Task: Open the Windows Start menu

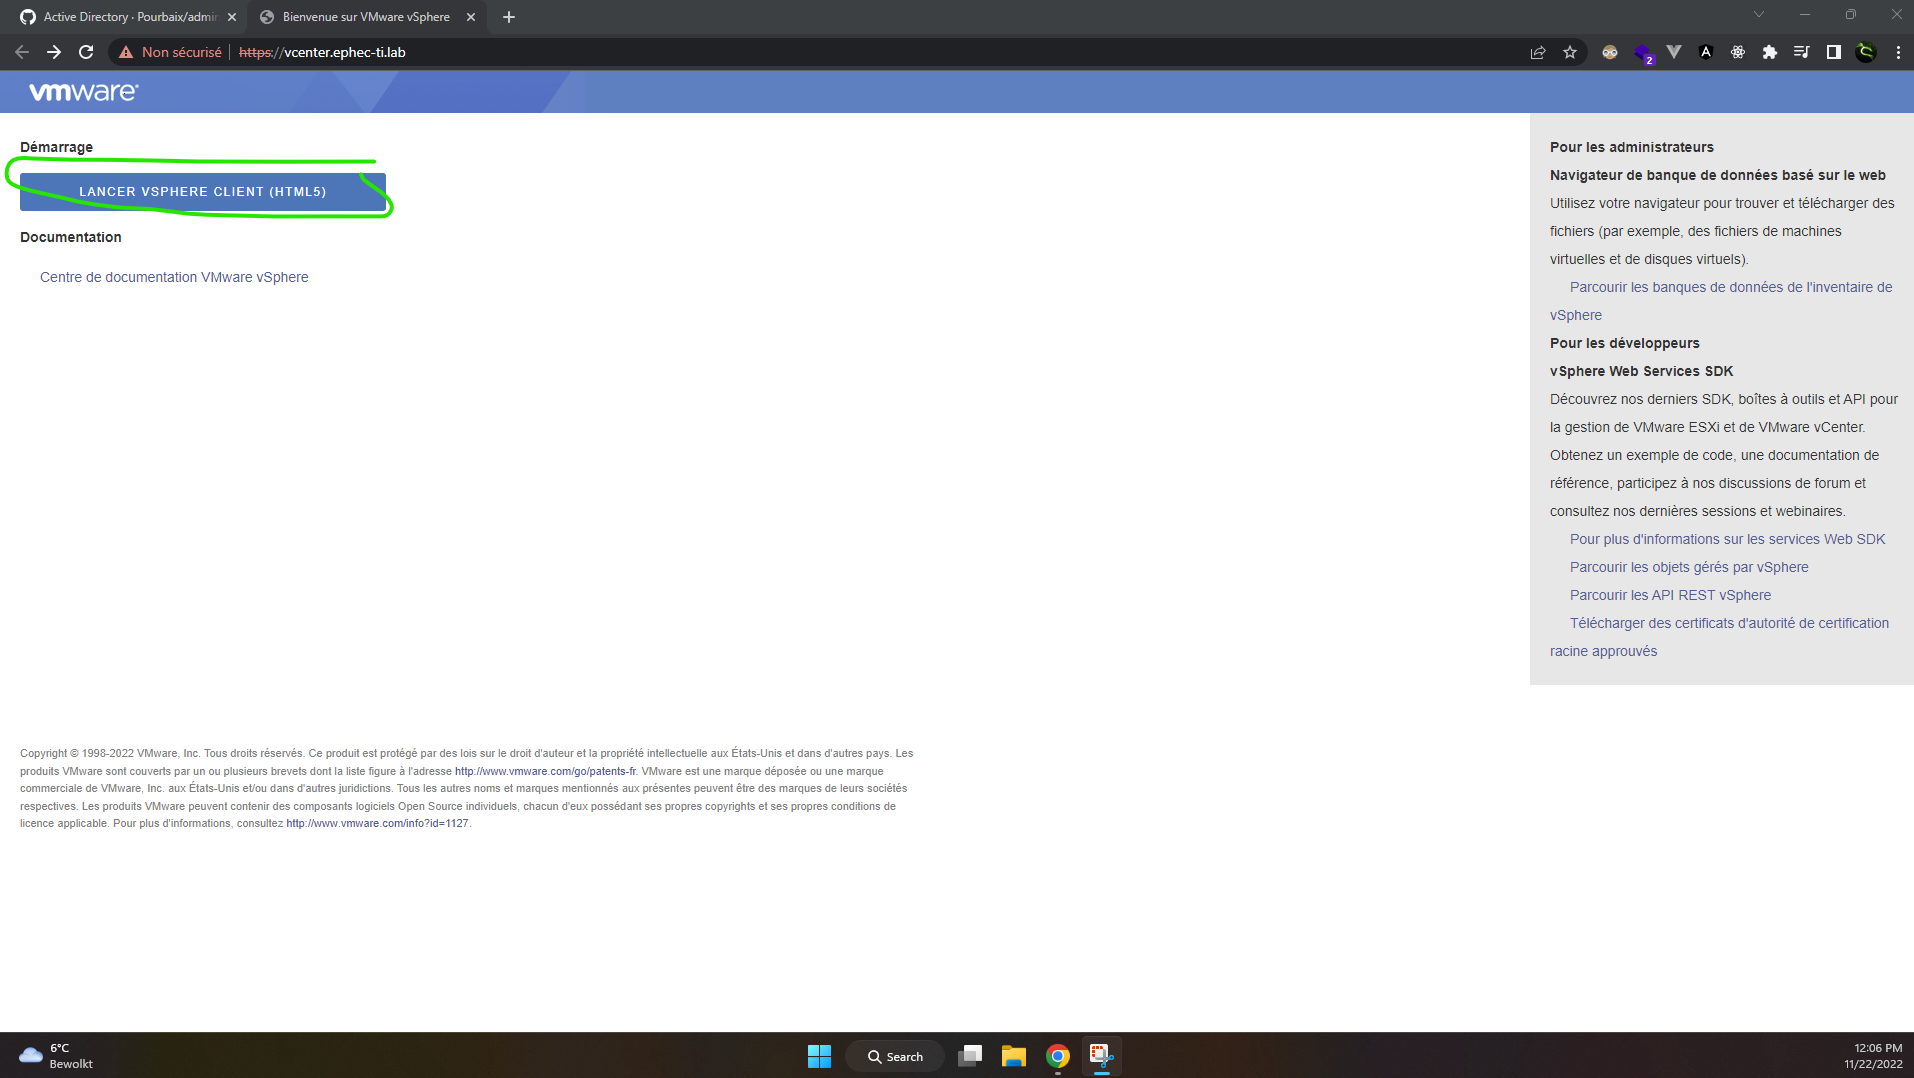Action: click(x=819, y=1056)
